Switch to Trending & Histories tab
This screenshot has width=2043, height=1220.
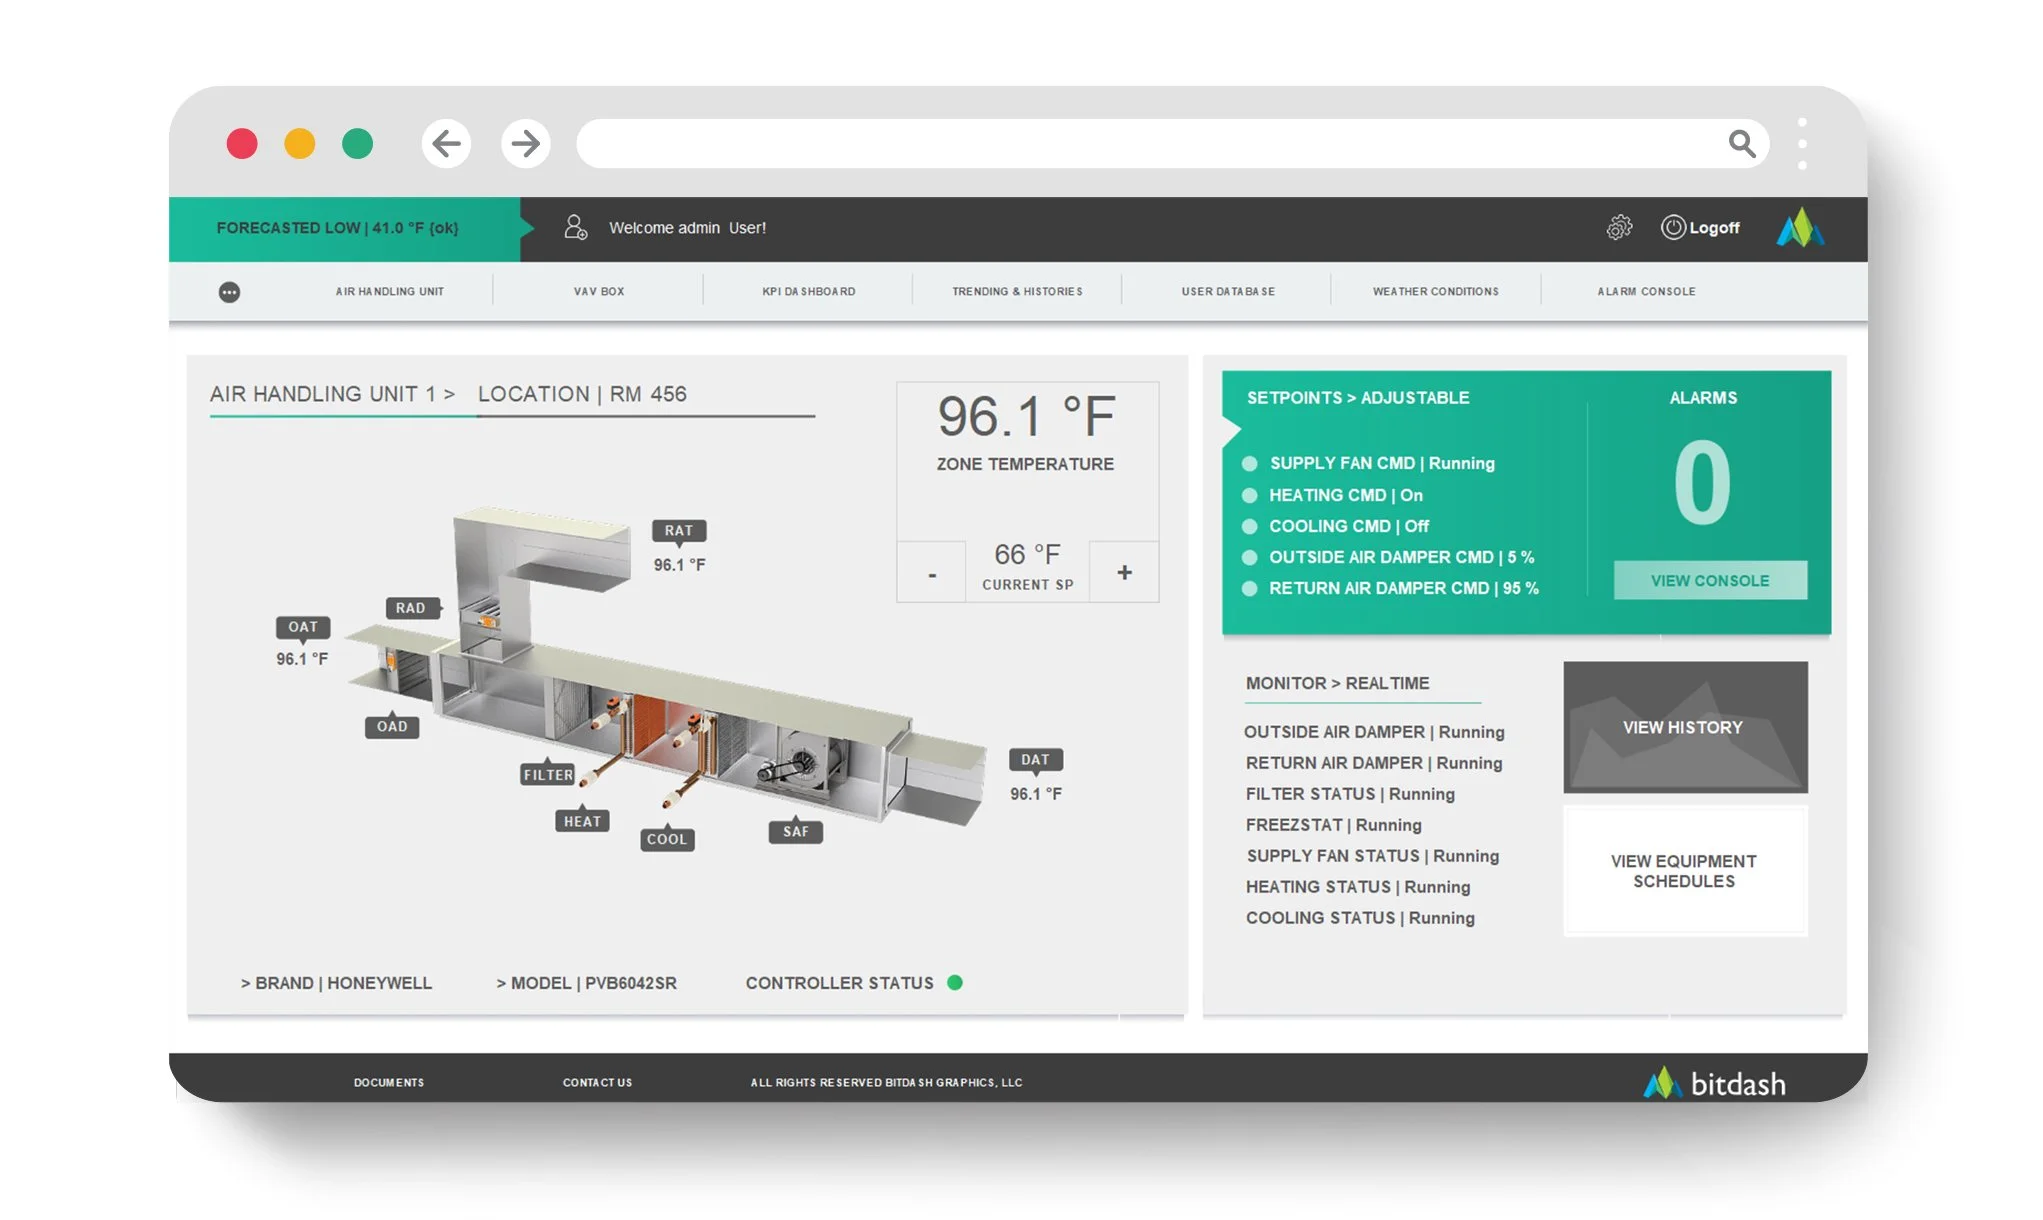(1017, 292)
